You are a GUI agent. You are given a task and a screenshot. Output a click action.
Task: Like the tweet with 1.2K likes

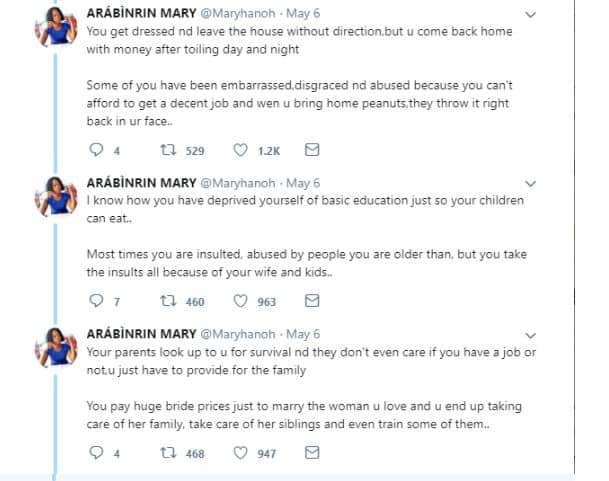[240, 150]
